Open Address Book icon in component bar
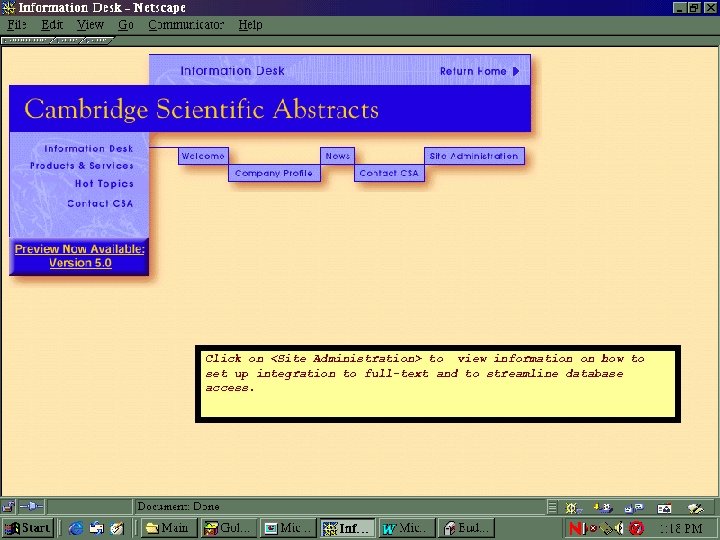Viewport: 720px width, 540px height. point(664,507)
